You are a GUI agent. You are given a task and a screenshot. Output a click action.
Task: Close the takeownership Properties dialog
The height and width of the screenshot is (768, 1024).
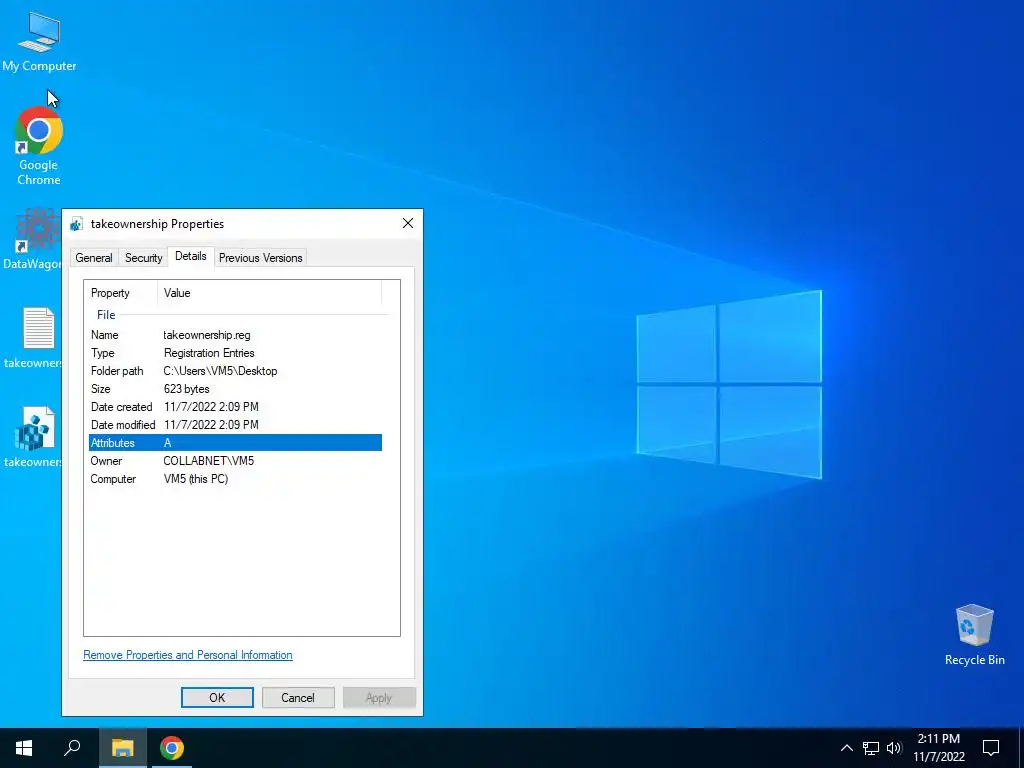[408, 223]
